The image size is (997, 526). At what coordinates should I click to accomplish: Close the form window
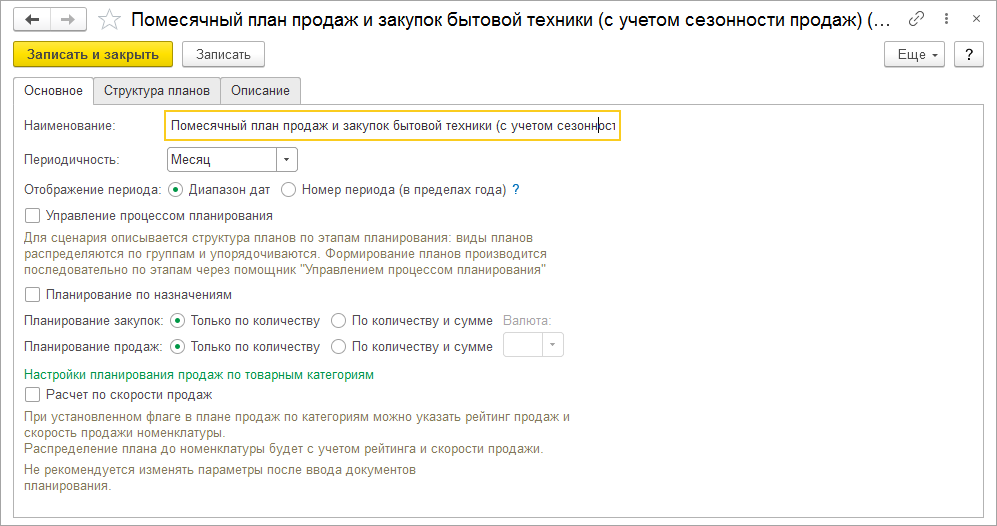pos(976,19)
